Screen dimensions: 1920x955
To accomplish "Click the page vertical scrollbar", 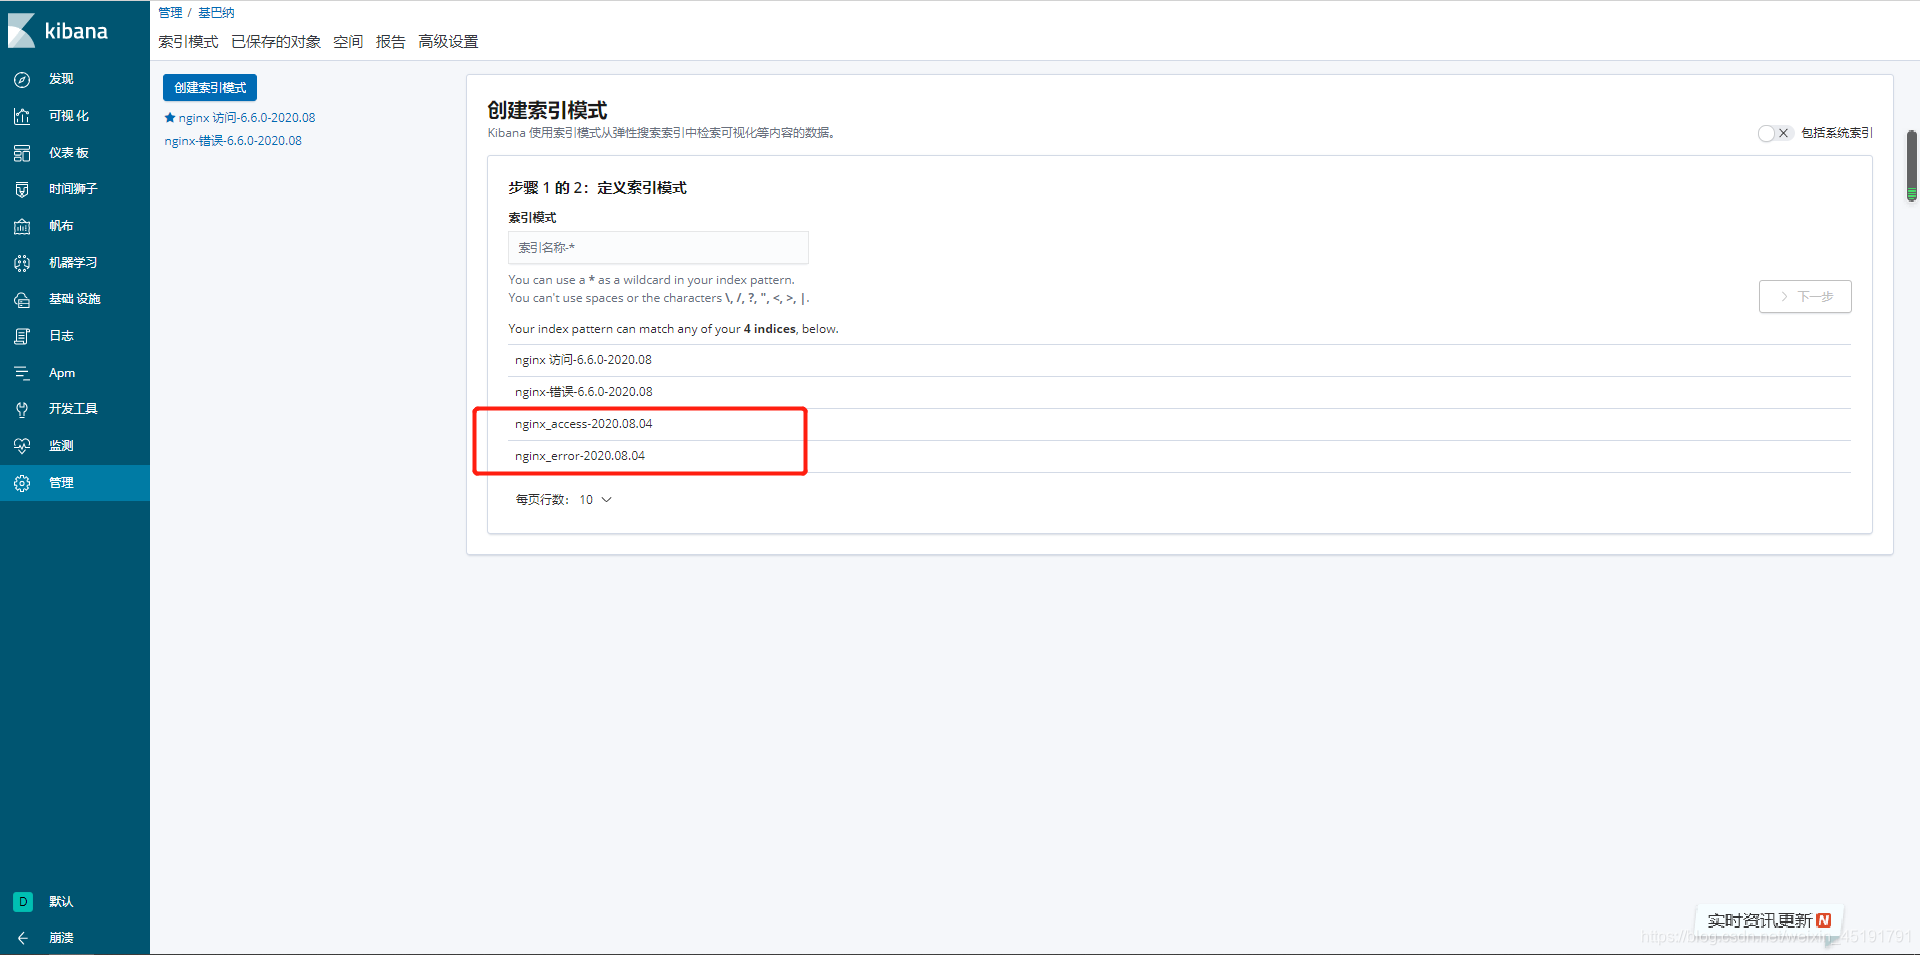I will [1911, 165].
